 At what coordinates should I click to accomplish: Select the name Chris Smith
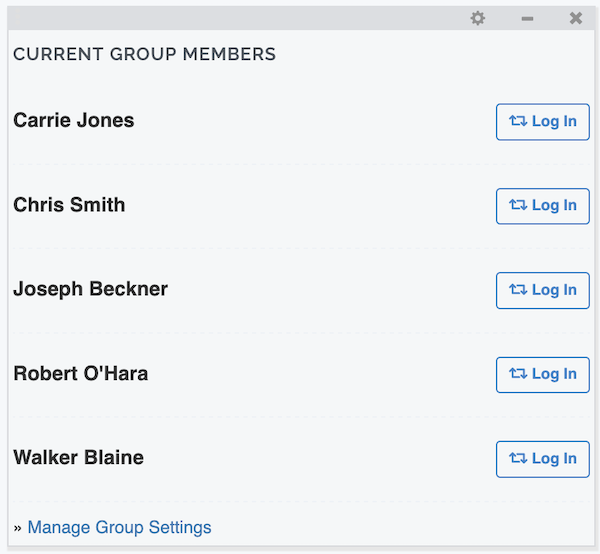pyautogui.click(x=69, y=205)
